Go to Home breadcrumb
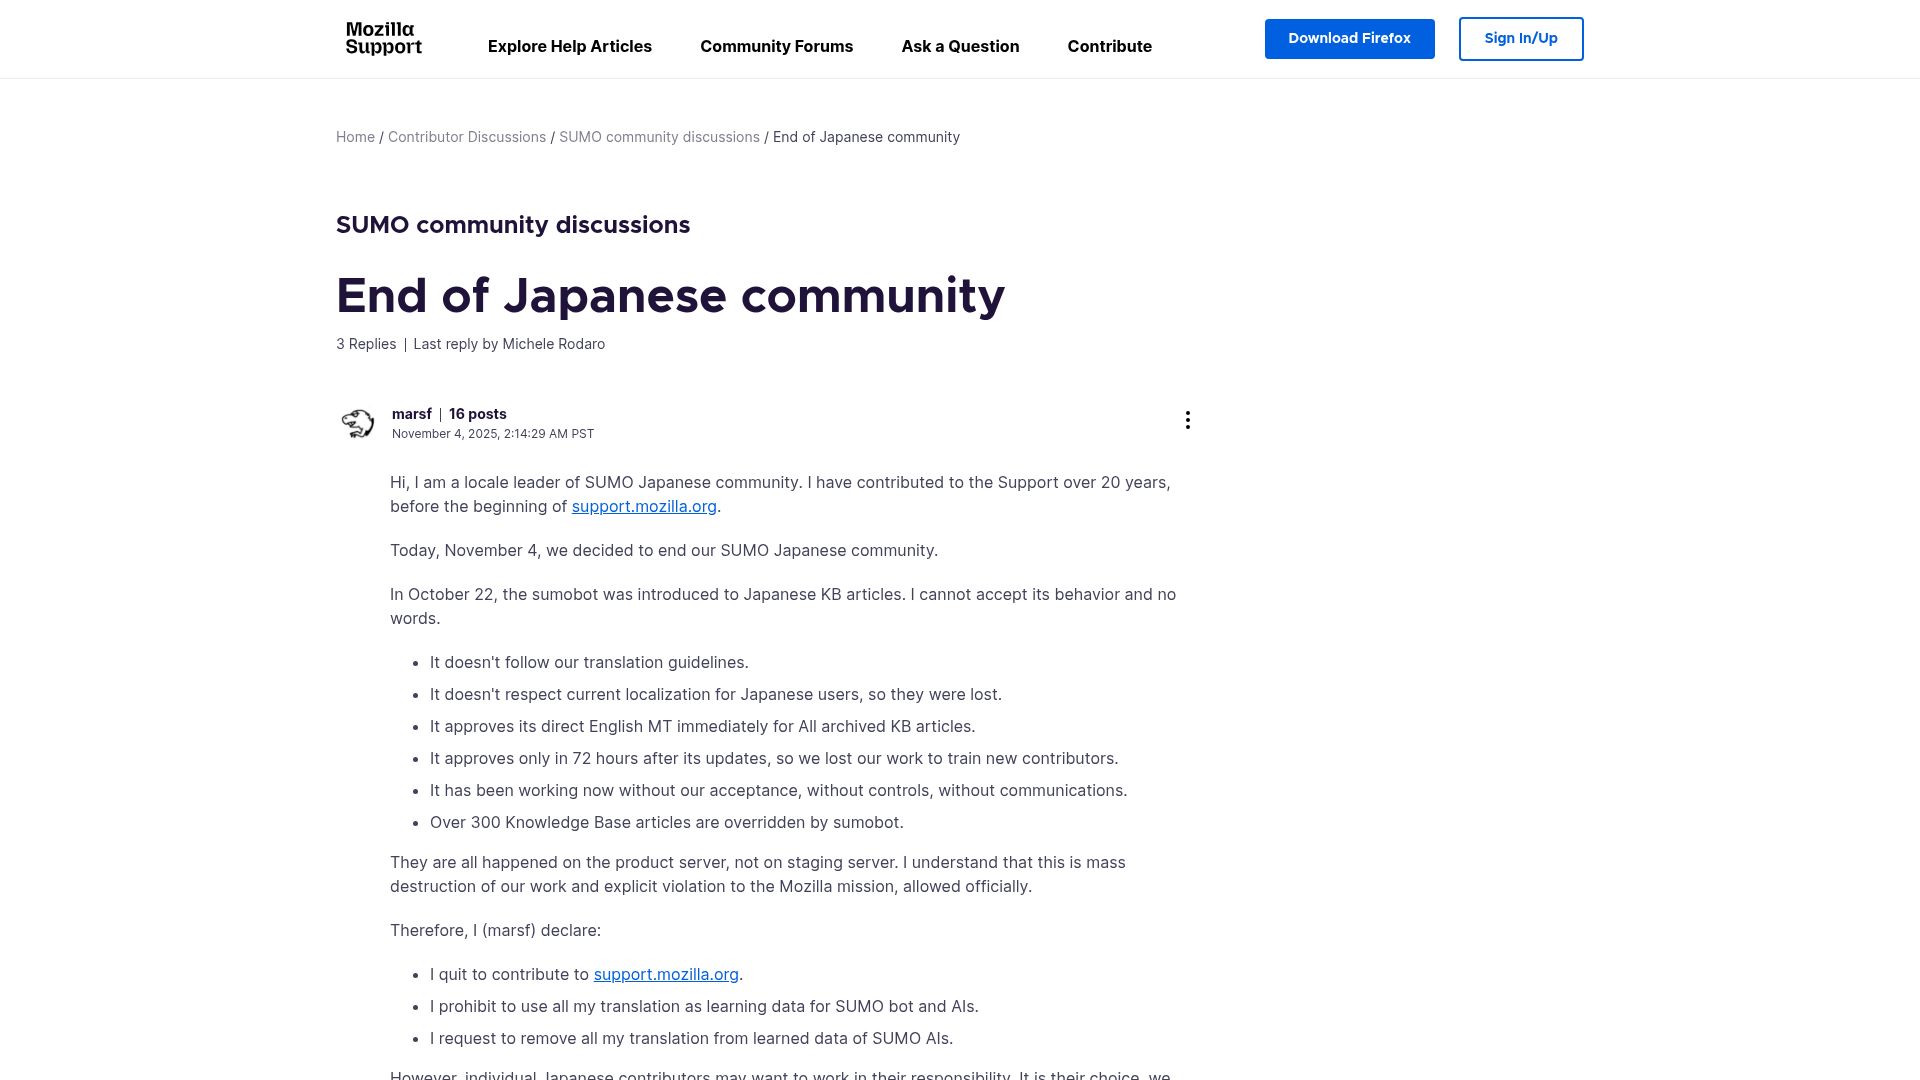Screen dimensions: 1920x1080 (355, 137)
